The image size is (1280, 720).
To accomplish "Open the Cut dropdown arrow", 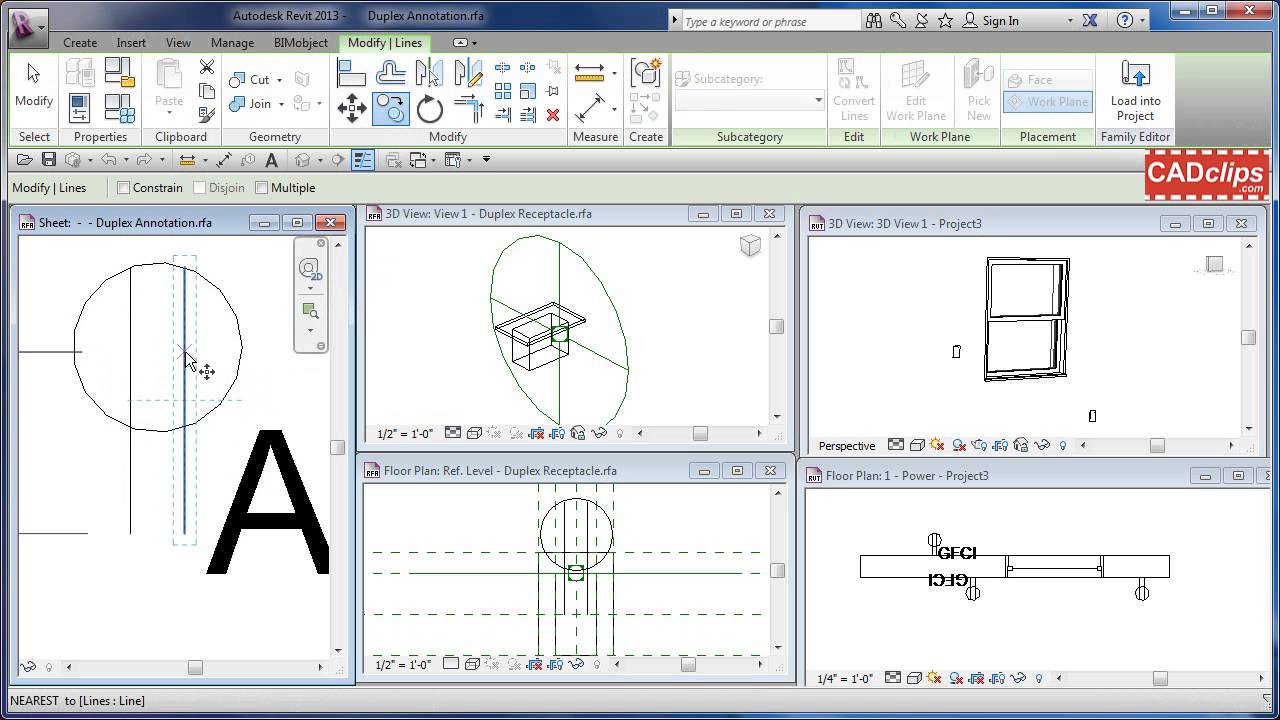I will click(279, 80).
